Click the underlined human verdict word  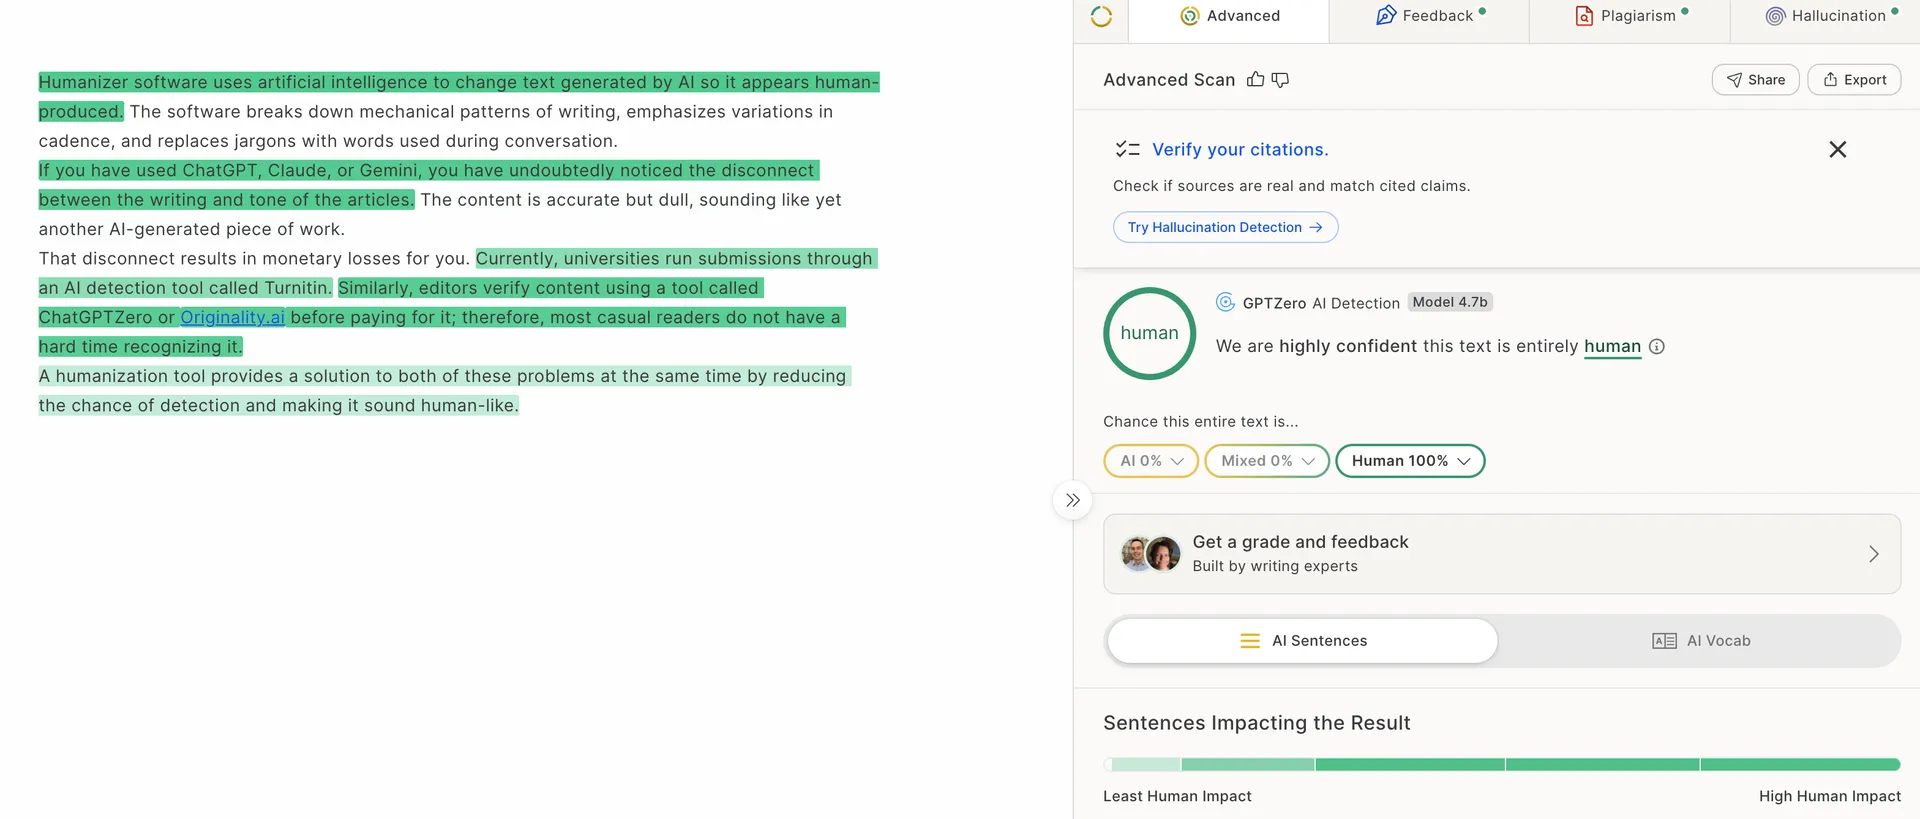pyautogui.click(x=1612, y=346)
